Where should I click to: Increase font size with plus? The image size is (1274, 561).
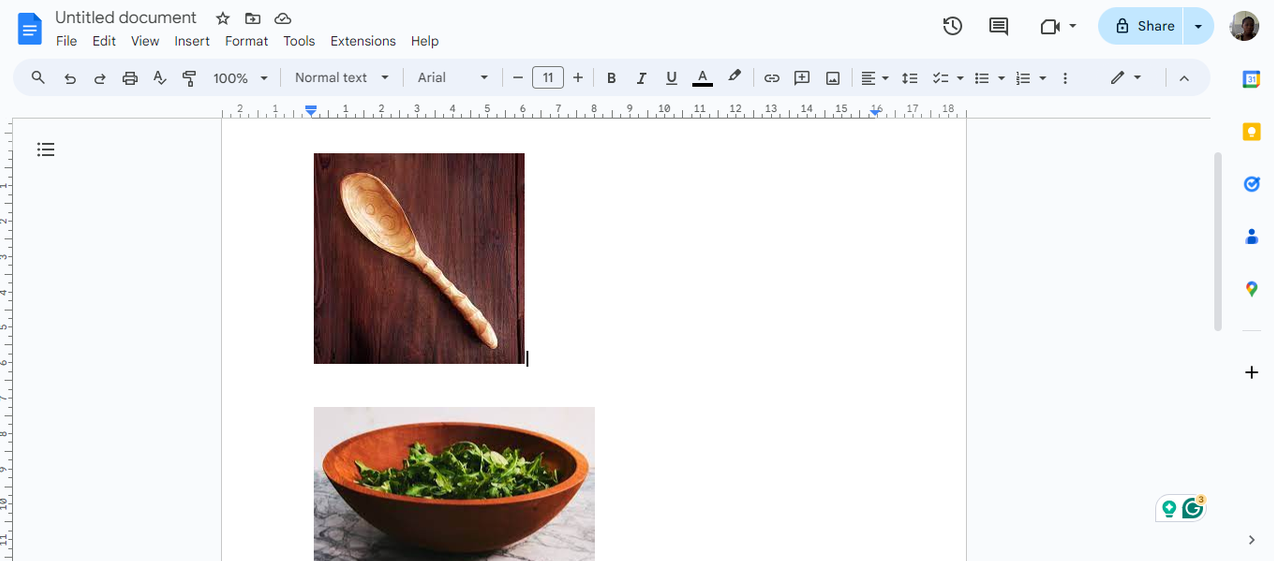[x=578, y=78]
